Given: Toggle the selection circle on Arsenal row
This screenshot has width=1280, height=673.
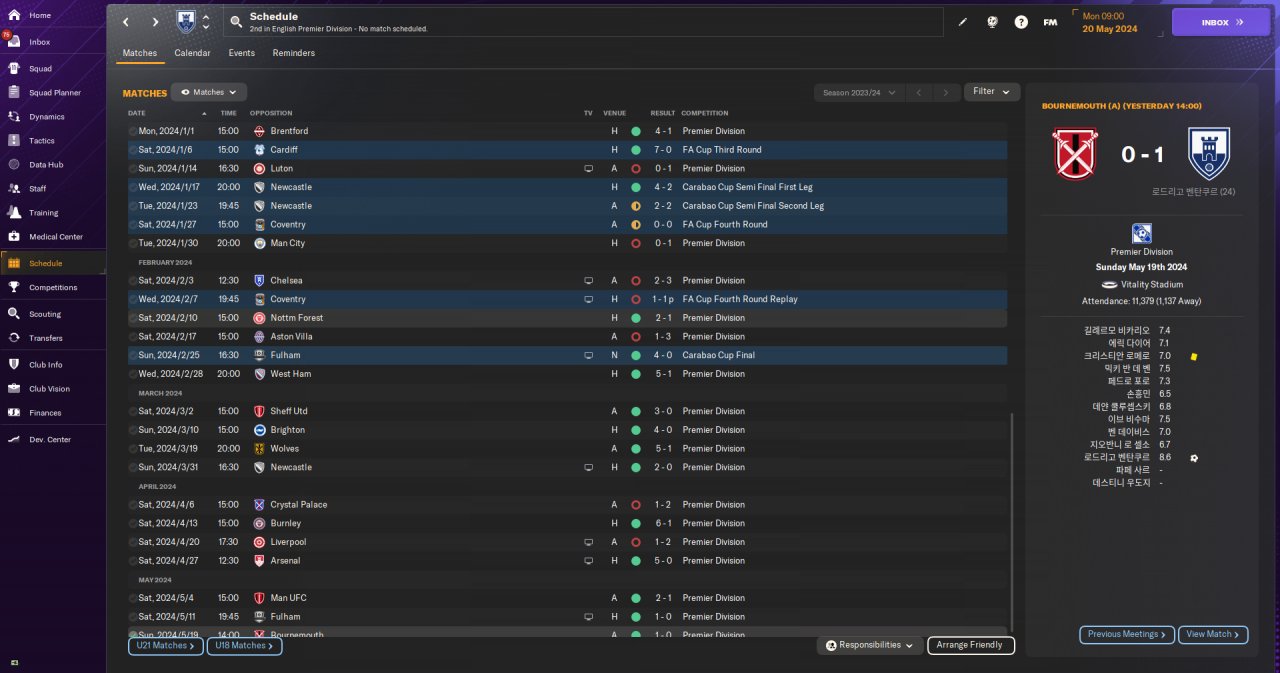Looking at the screenshot, I should (133, 561).
